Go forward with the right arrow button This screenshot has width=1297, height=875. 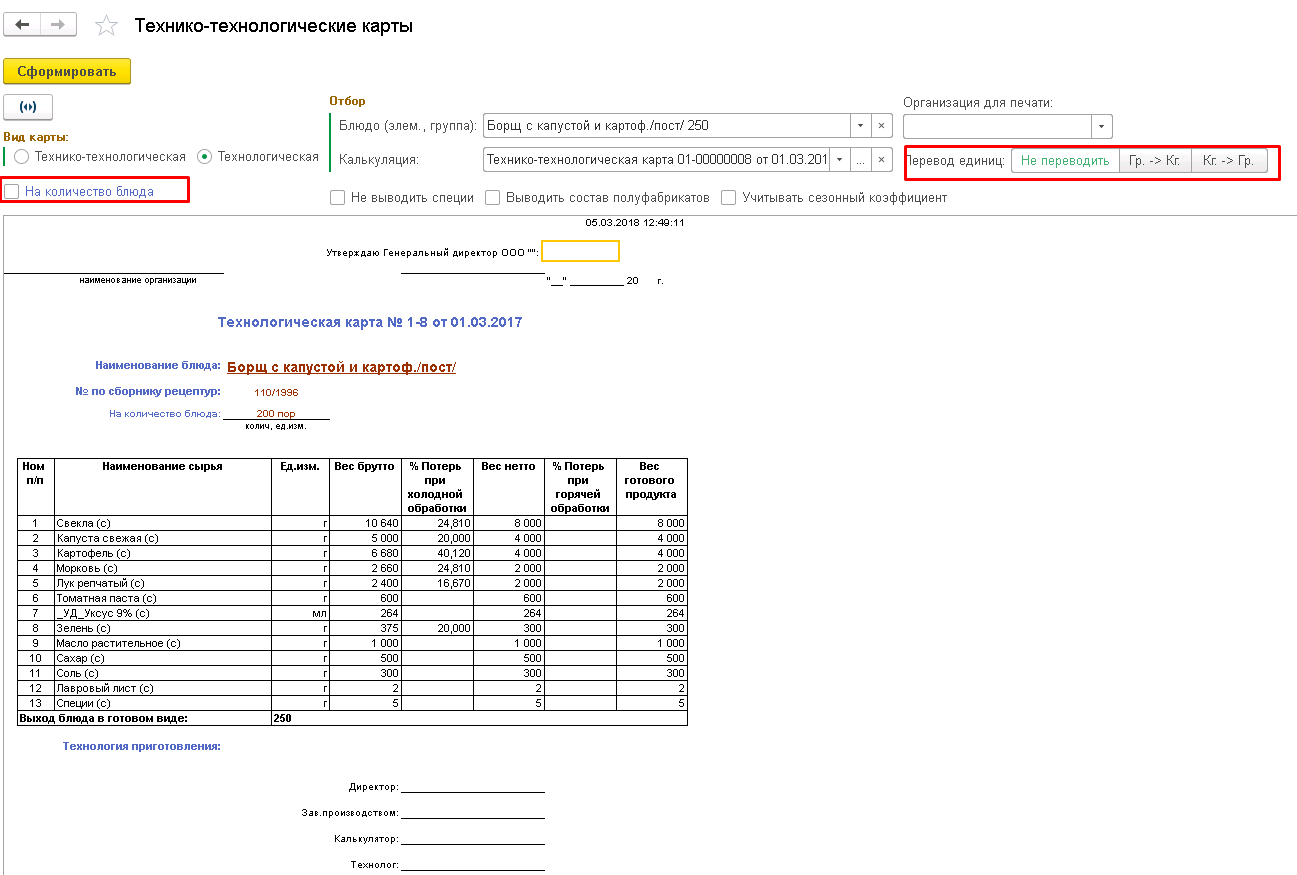(x=59, y=24)
